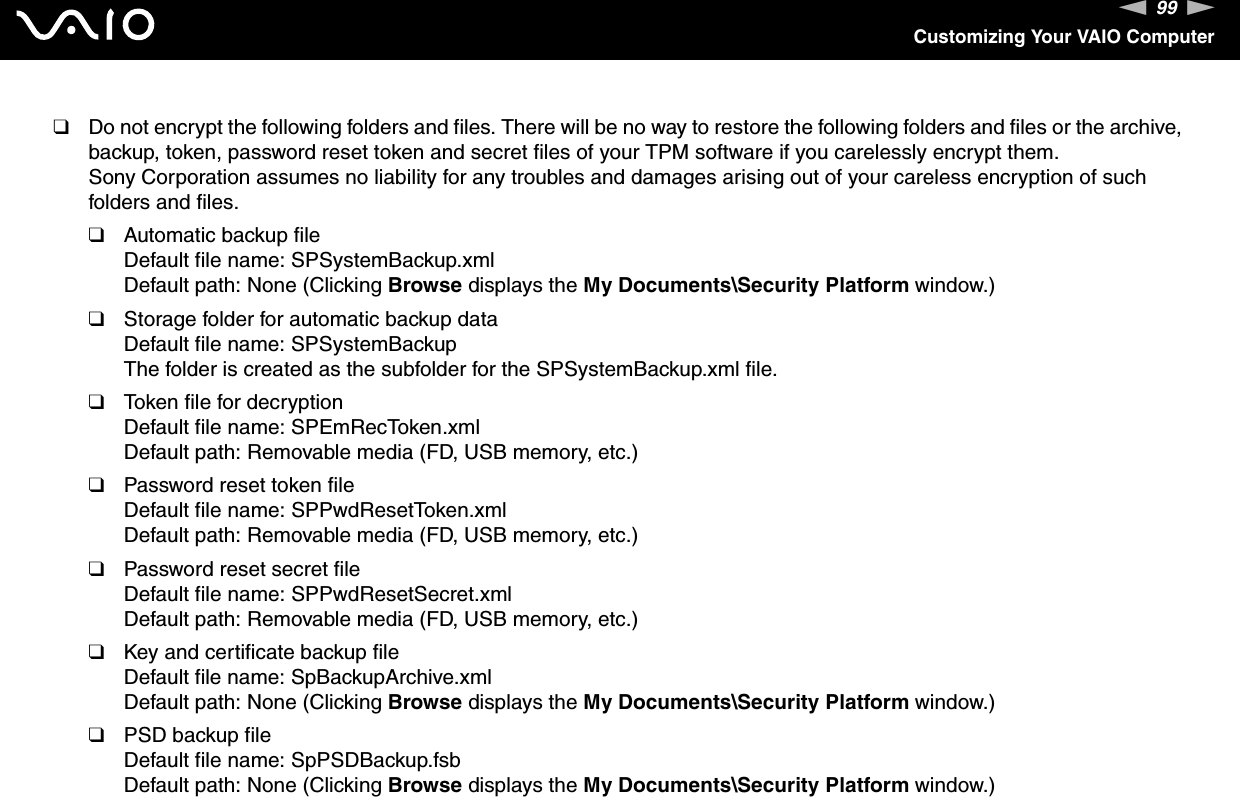1240x797 pixels.
Task: Click bold Browse under PSD backup file
Action: point(424,786)
